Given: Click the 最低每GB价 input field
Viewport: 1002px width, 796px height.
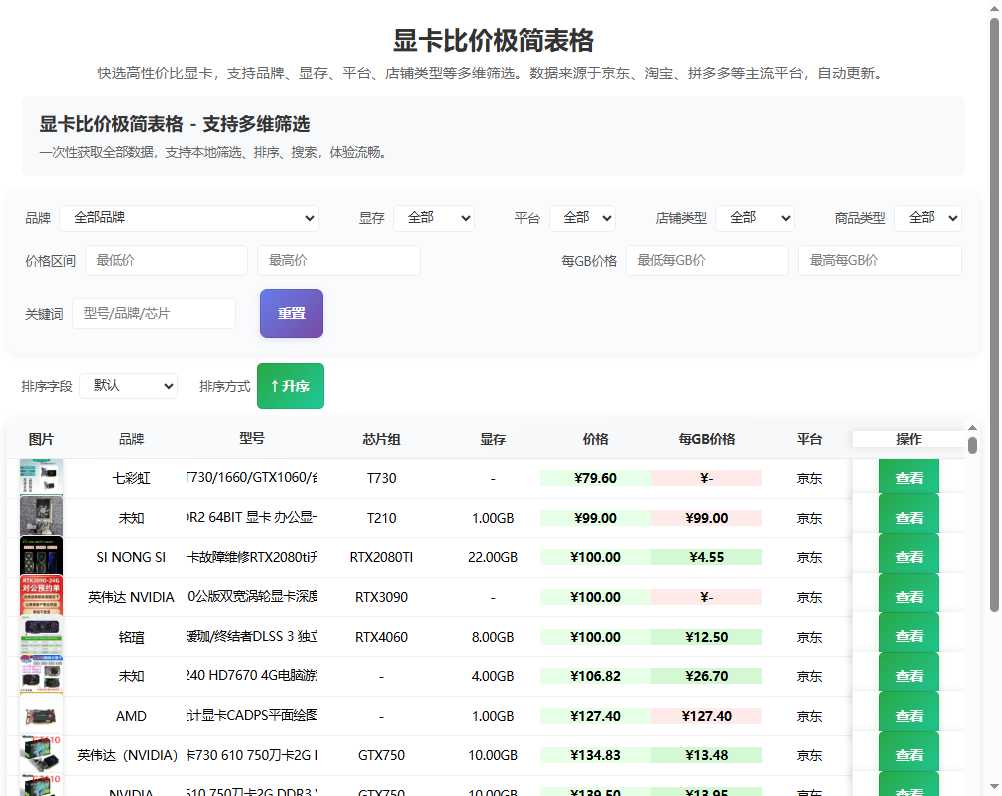Looking at the screenshot, I should click(x=707, y=259).
